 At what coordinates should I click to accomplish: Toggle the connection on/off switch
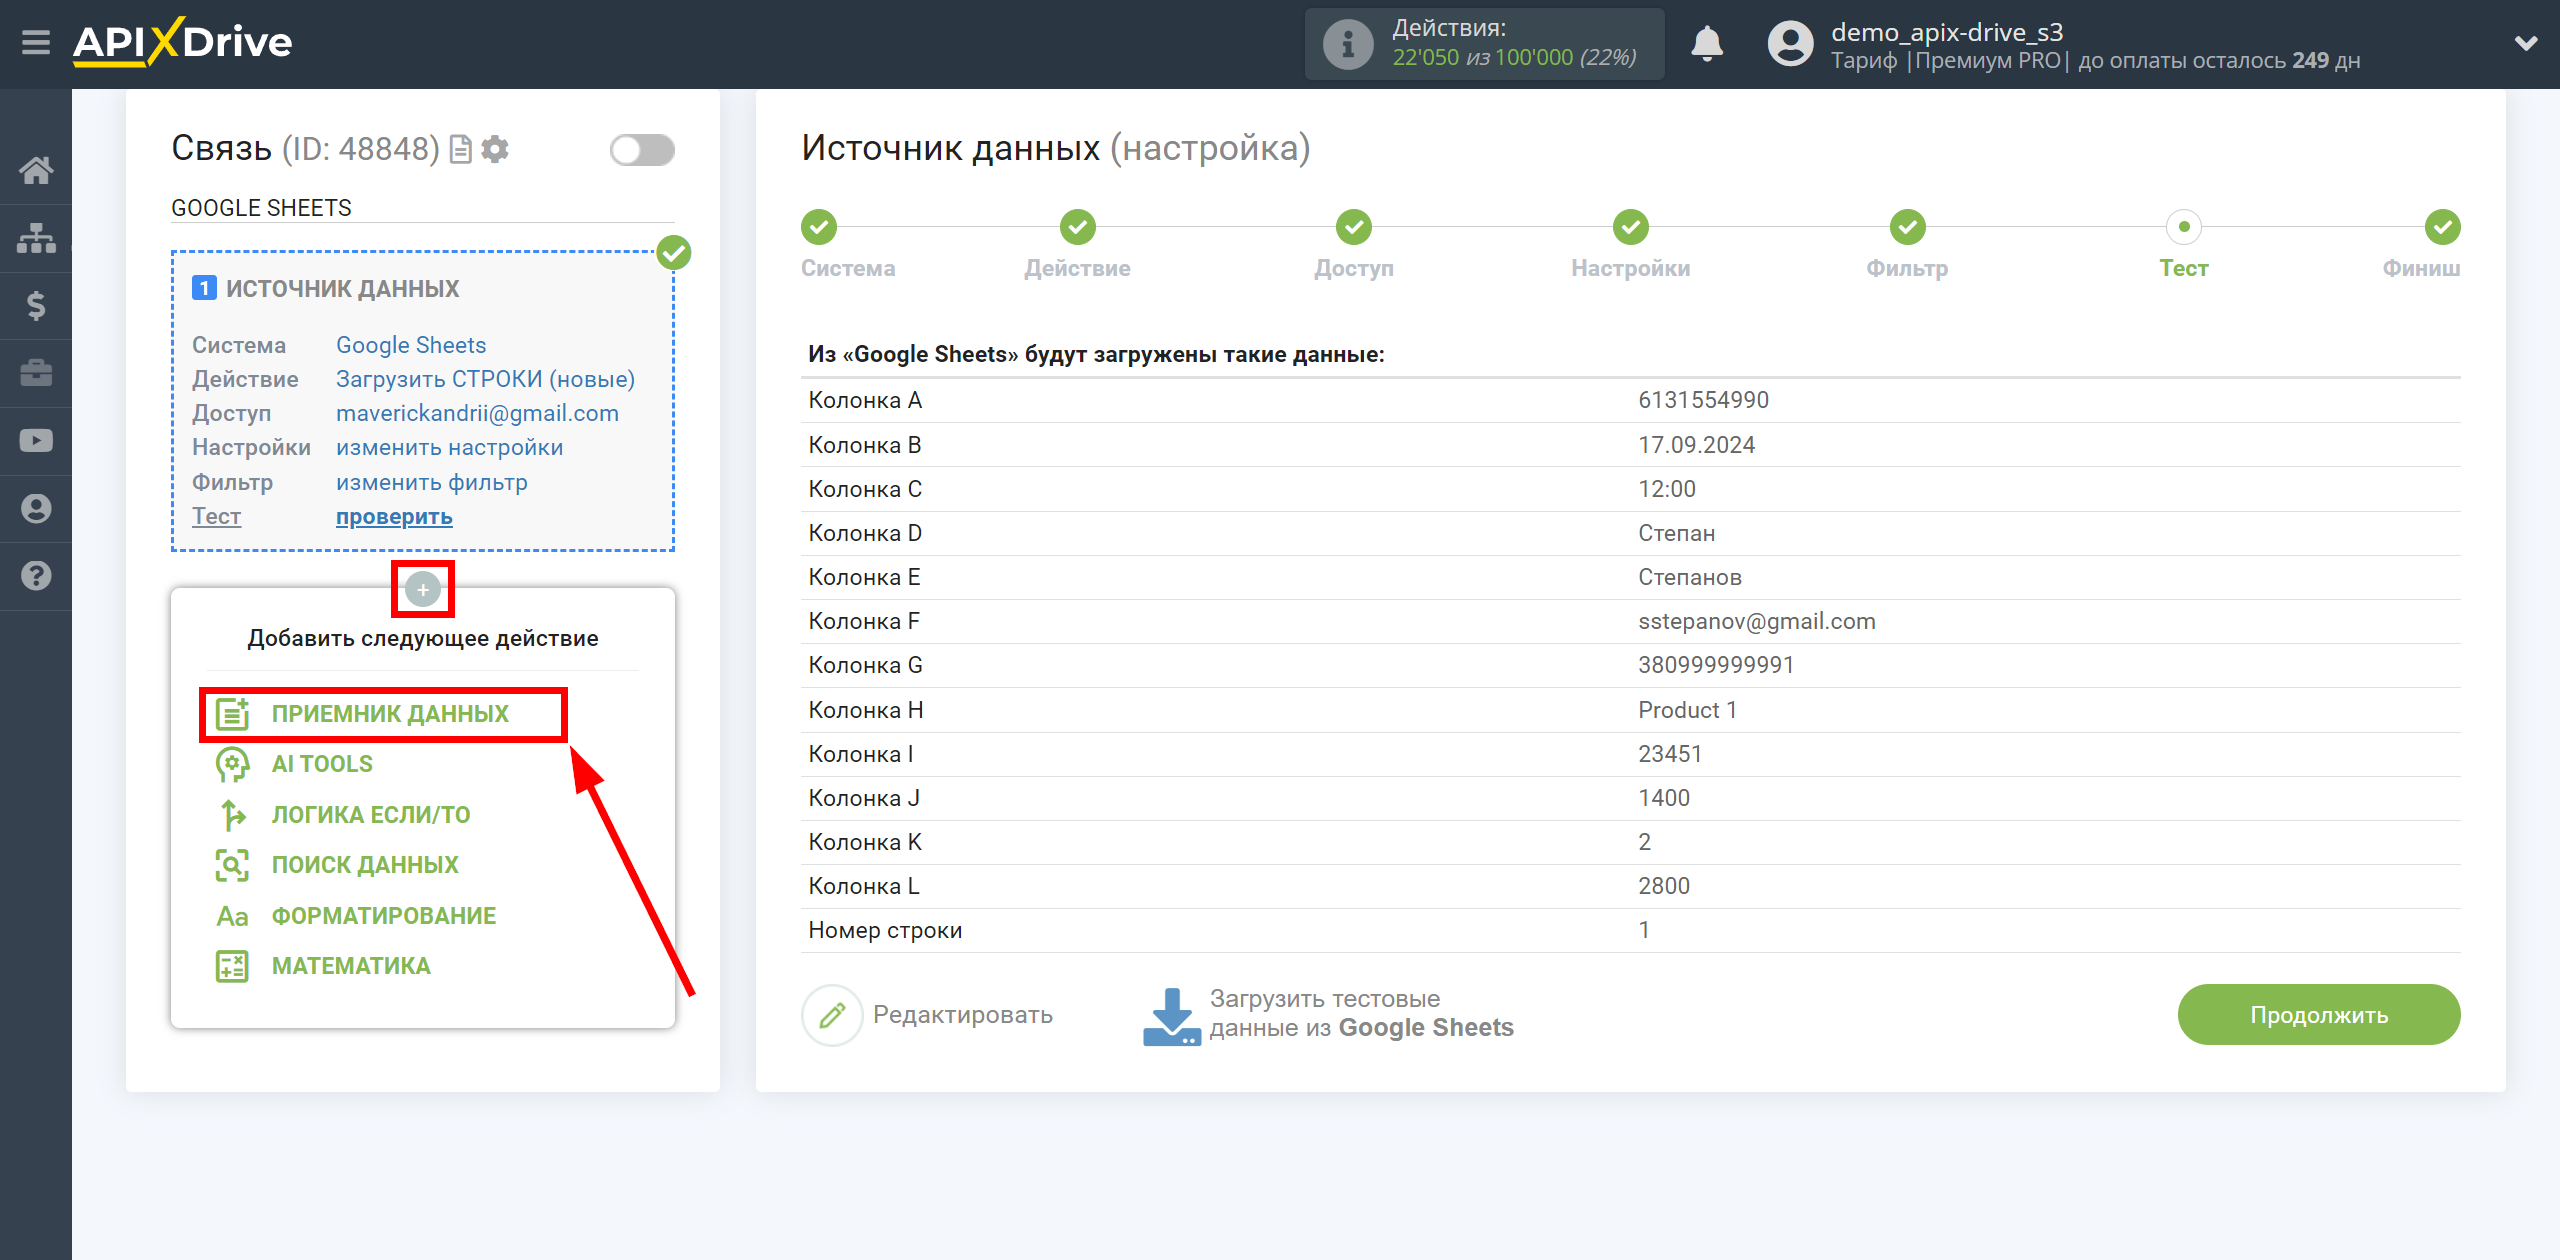(642, 150)
